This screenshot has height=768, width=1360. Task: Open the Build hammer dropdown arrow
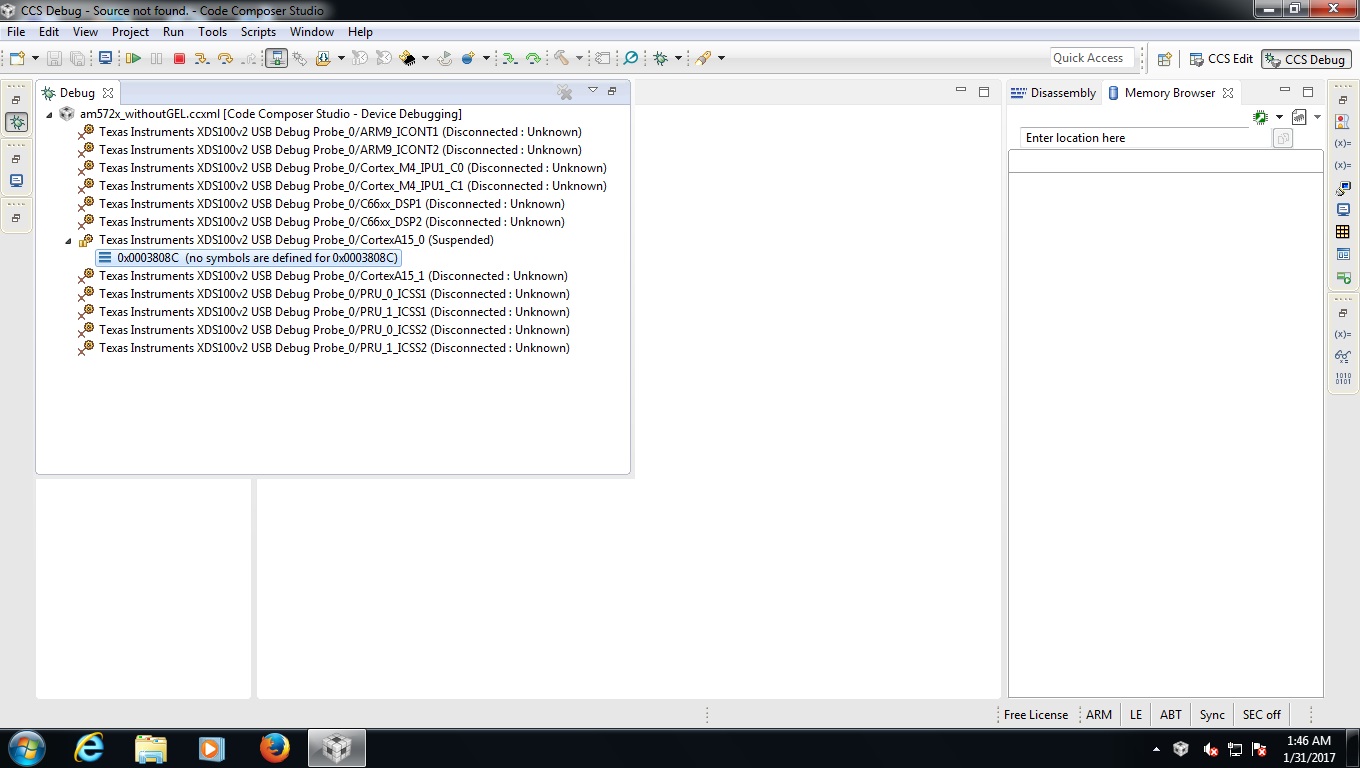(579, 58)
